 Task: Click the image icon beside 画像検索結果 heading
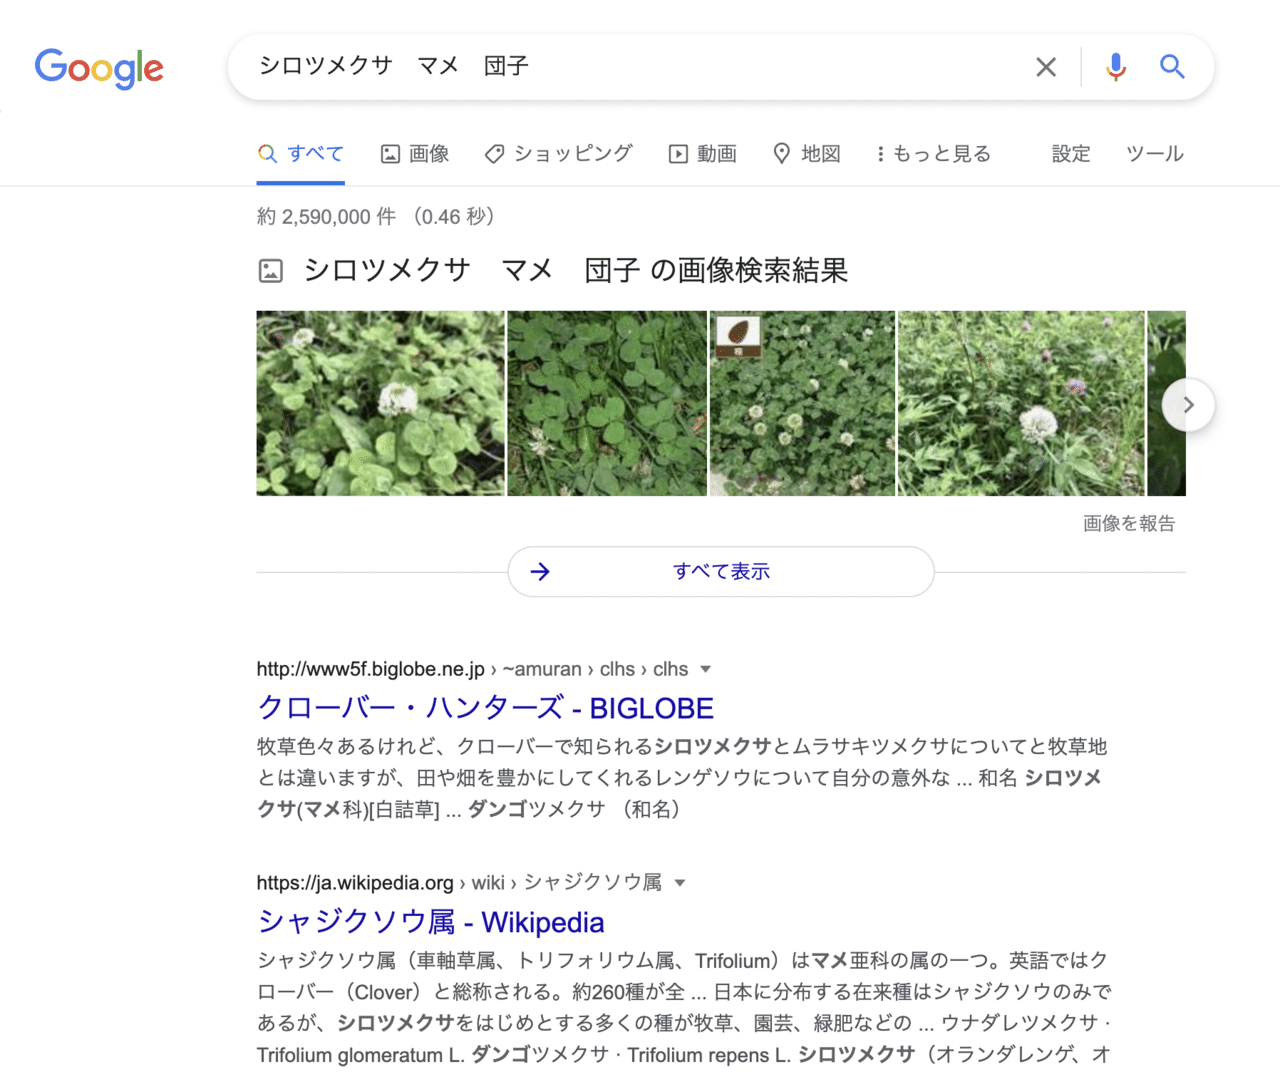[x=270, y=269]
